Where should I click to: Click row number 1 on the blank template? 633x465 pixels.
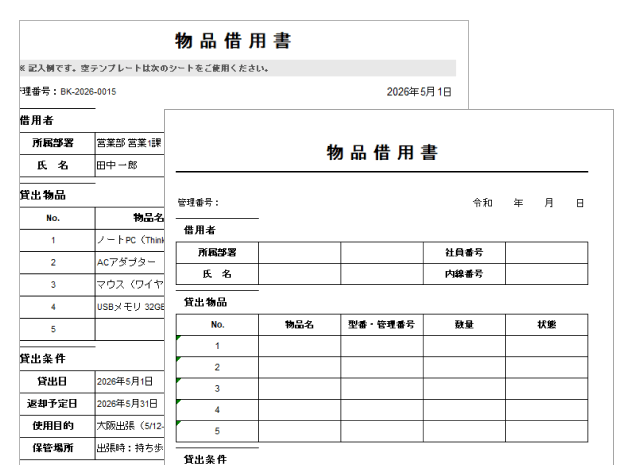pyautogui.click(x=217, y=346)
